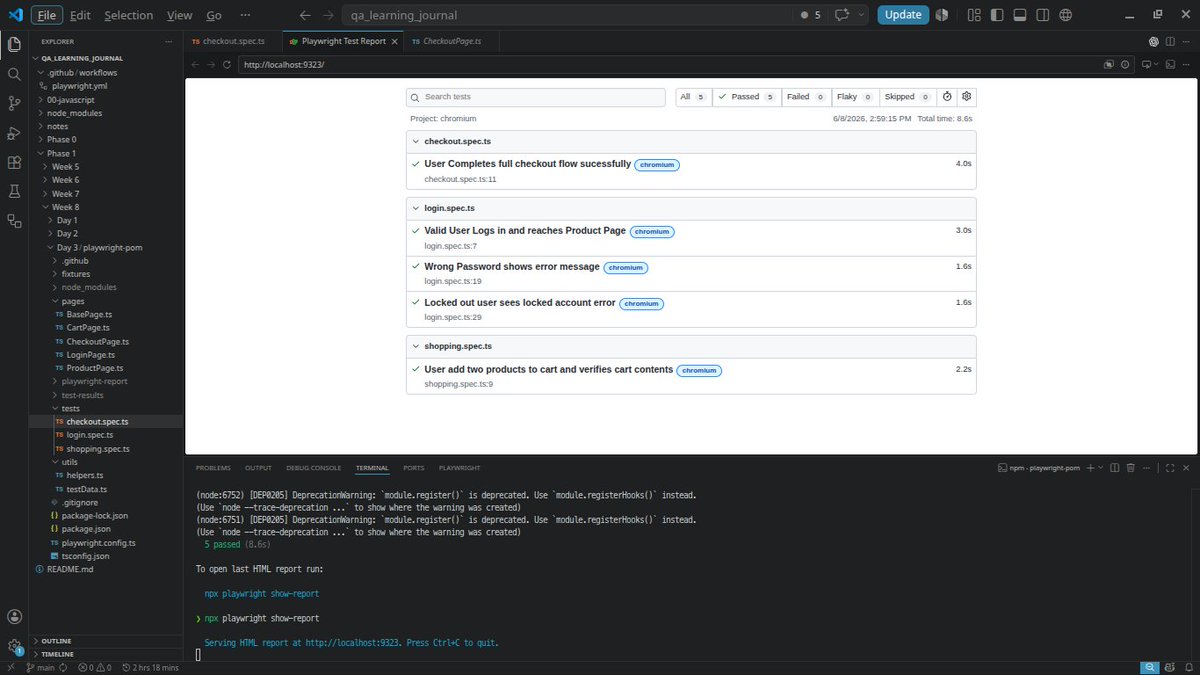
Task: Click the browser reload icon
Action: [x=228, y=64]
